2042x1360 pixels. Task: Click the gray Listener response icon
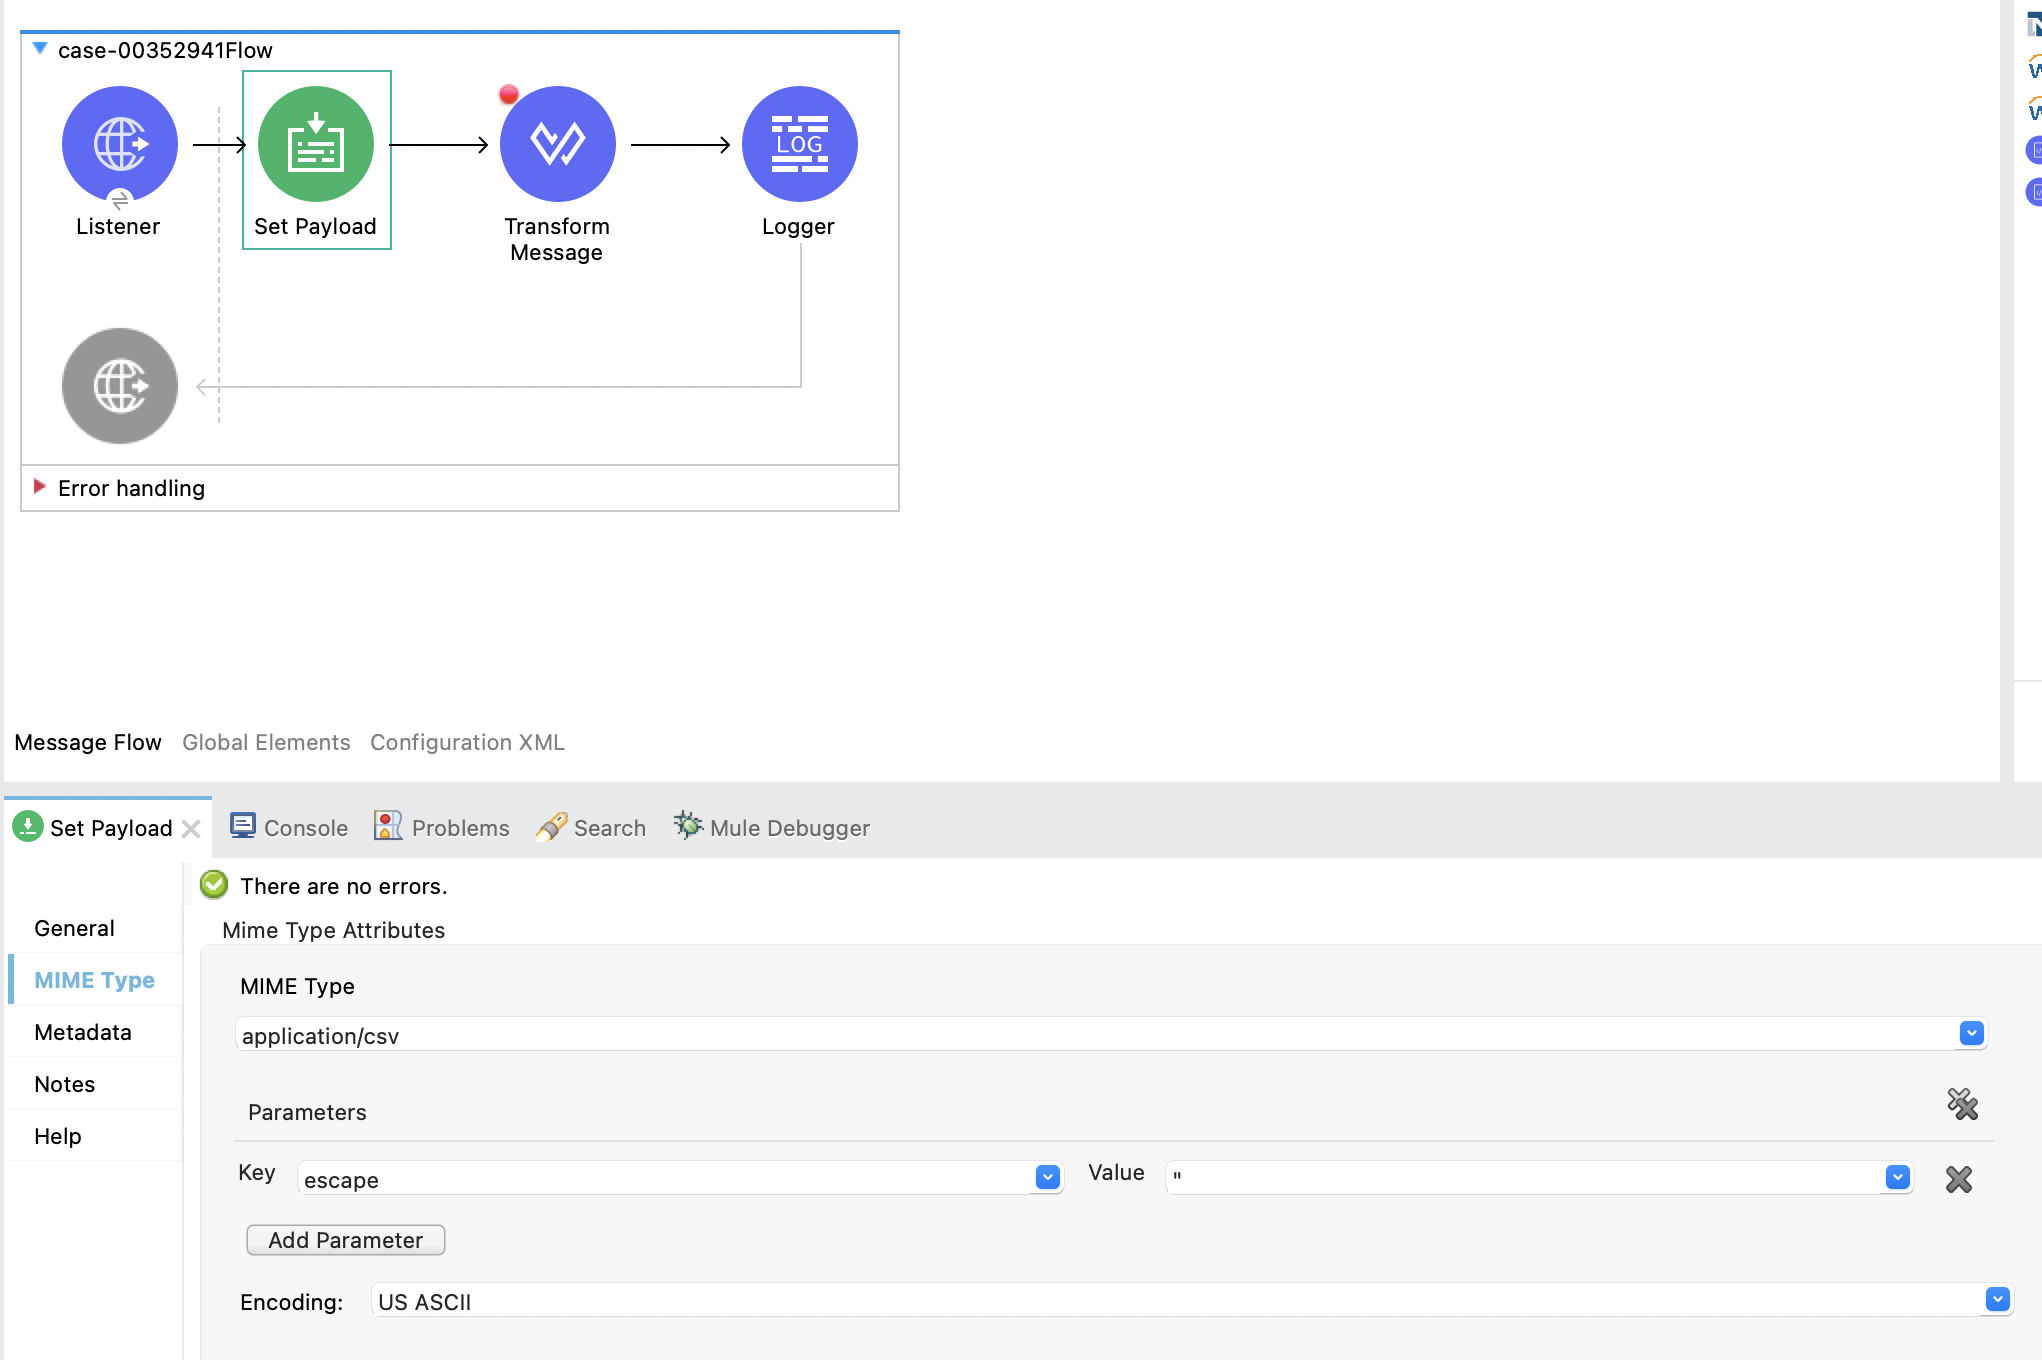coord(120,385)
